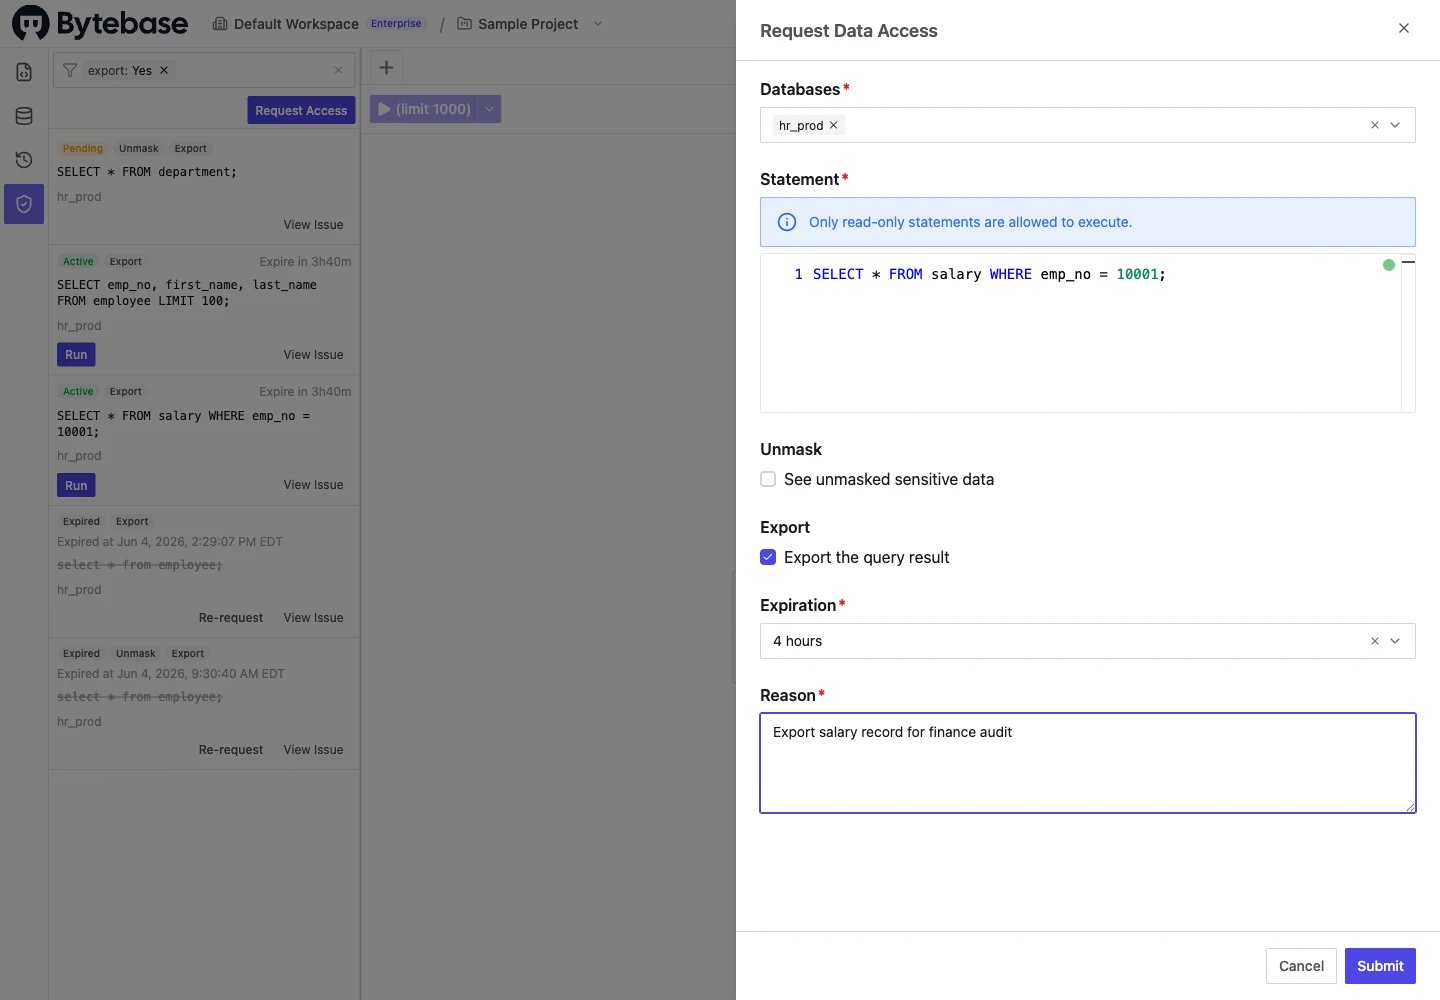
Task: Click the project icon before Sample Project
Action: coord(464,24)
